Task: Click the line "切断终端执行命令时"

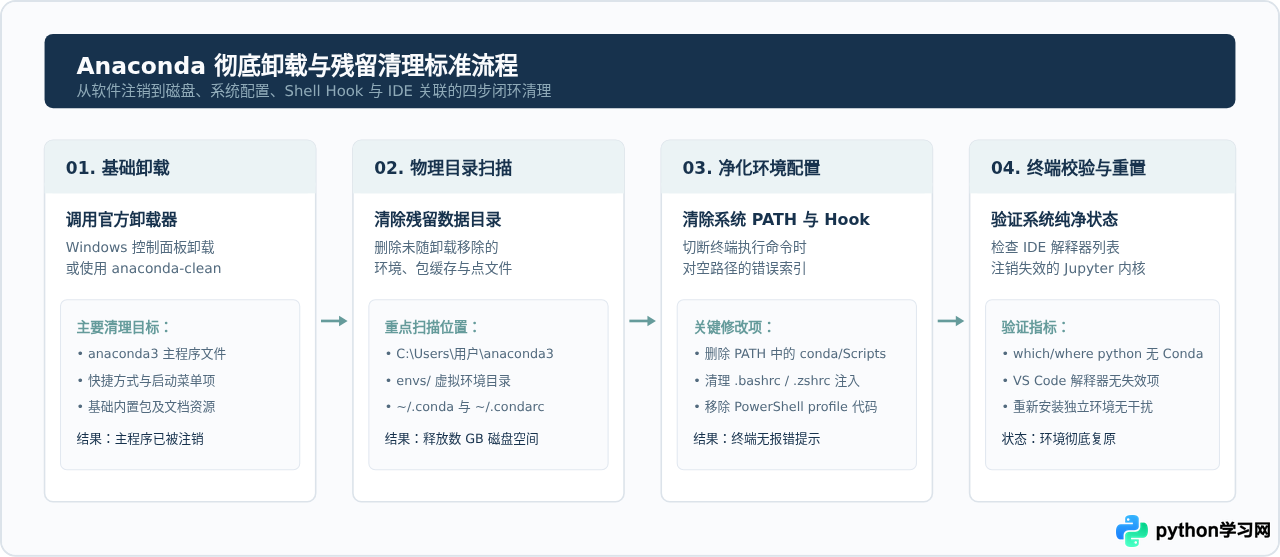Action: pos(744,247)
